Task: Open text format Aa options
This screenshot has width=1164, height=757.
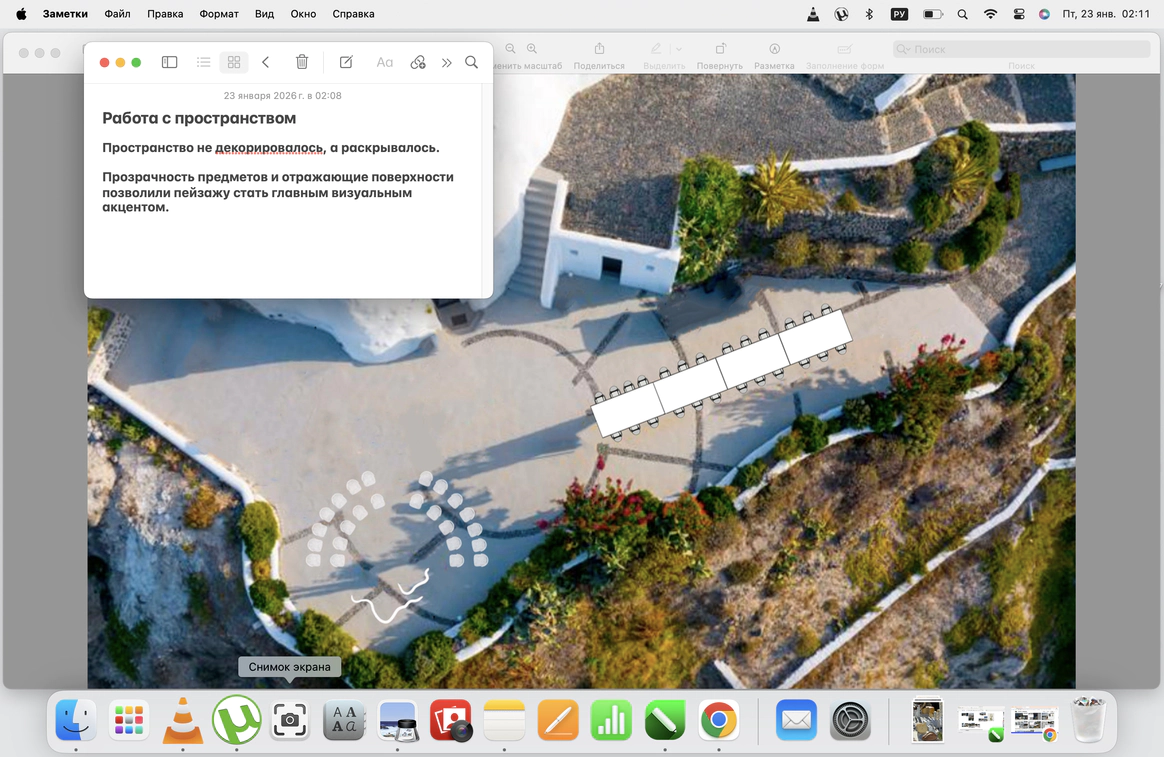Action: [384, 62]
